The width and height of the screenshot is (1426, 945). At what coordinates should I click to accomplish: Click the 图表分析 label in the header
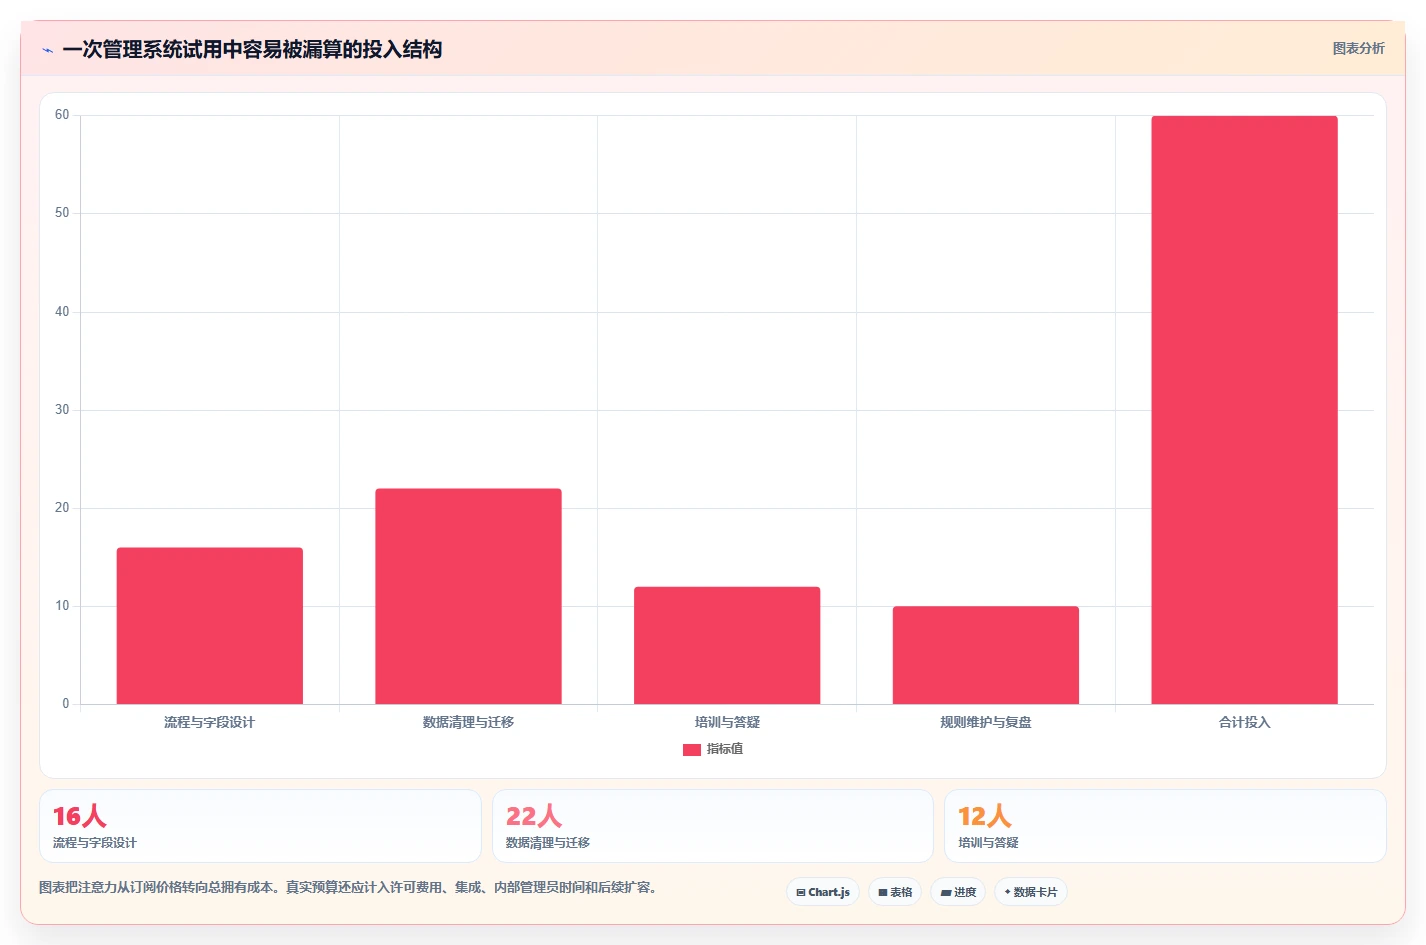coord(1358,48)
